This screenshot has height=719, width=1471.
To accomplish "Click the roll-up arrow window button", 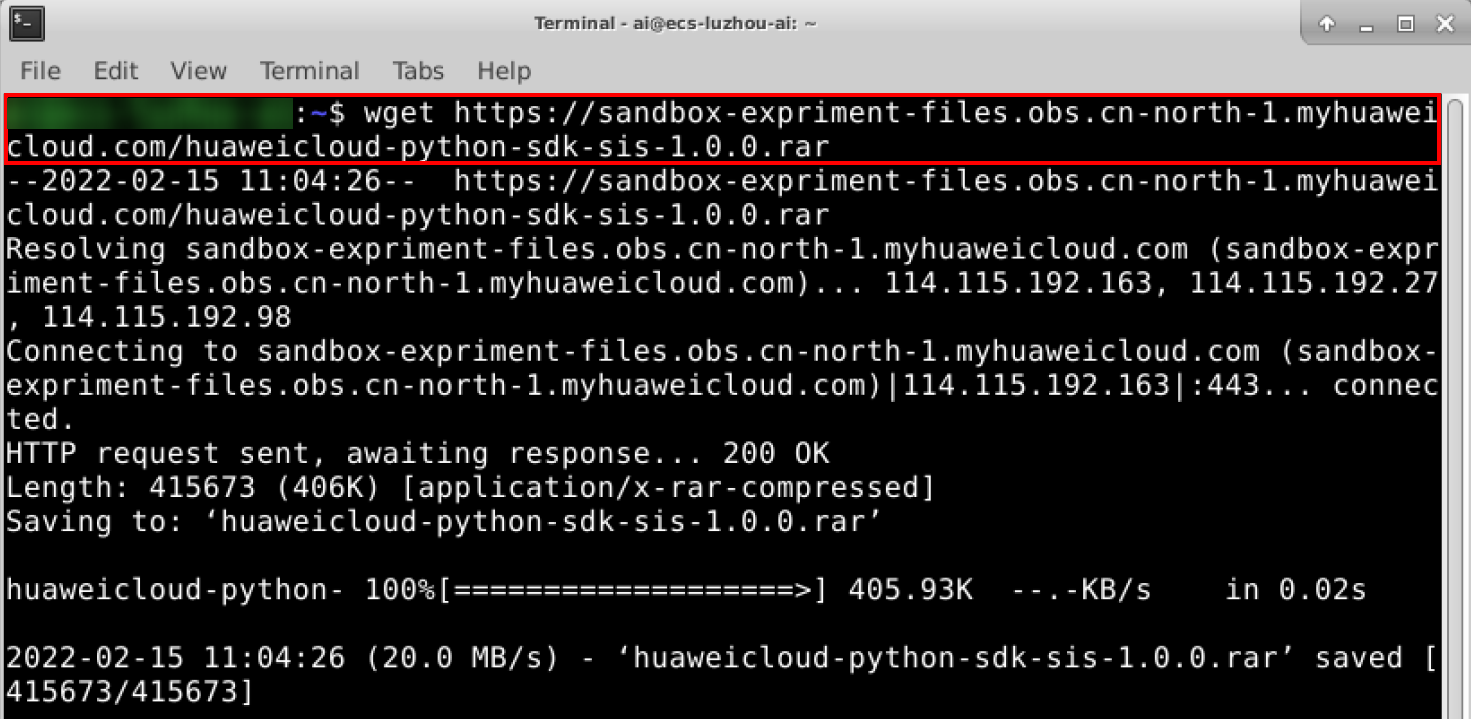I will tap(1327, 23).
